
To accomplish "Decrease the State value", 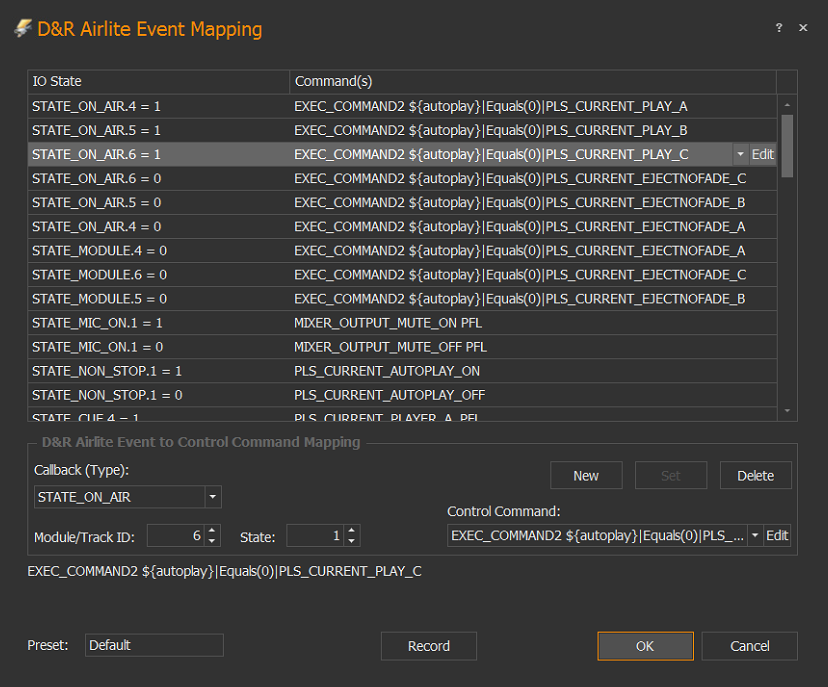I will (x=352, y=541).
